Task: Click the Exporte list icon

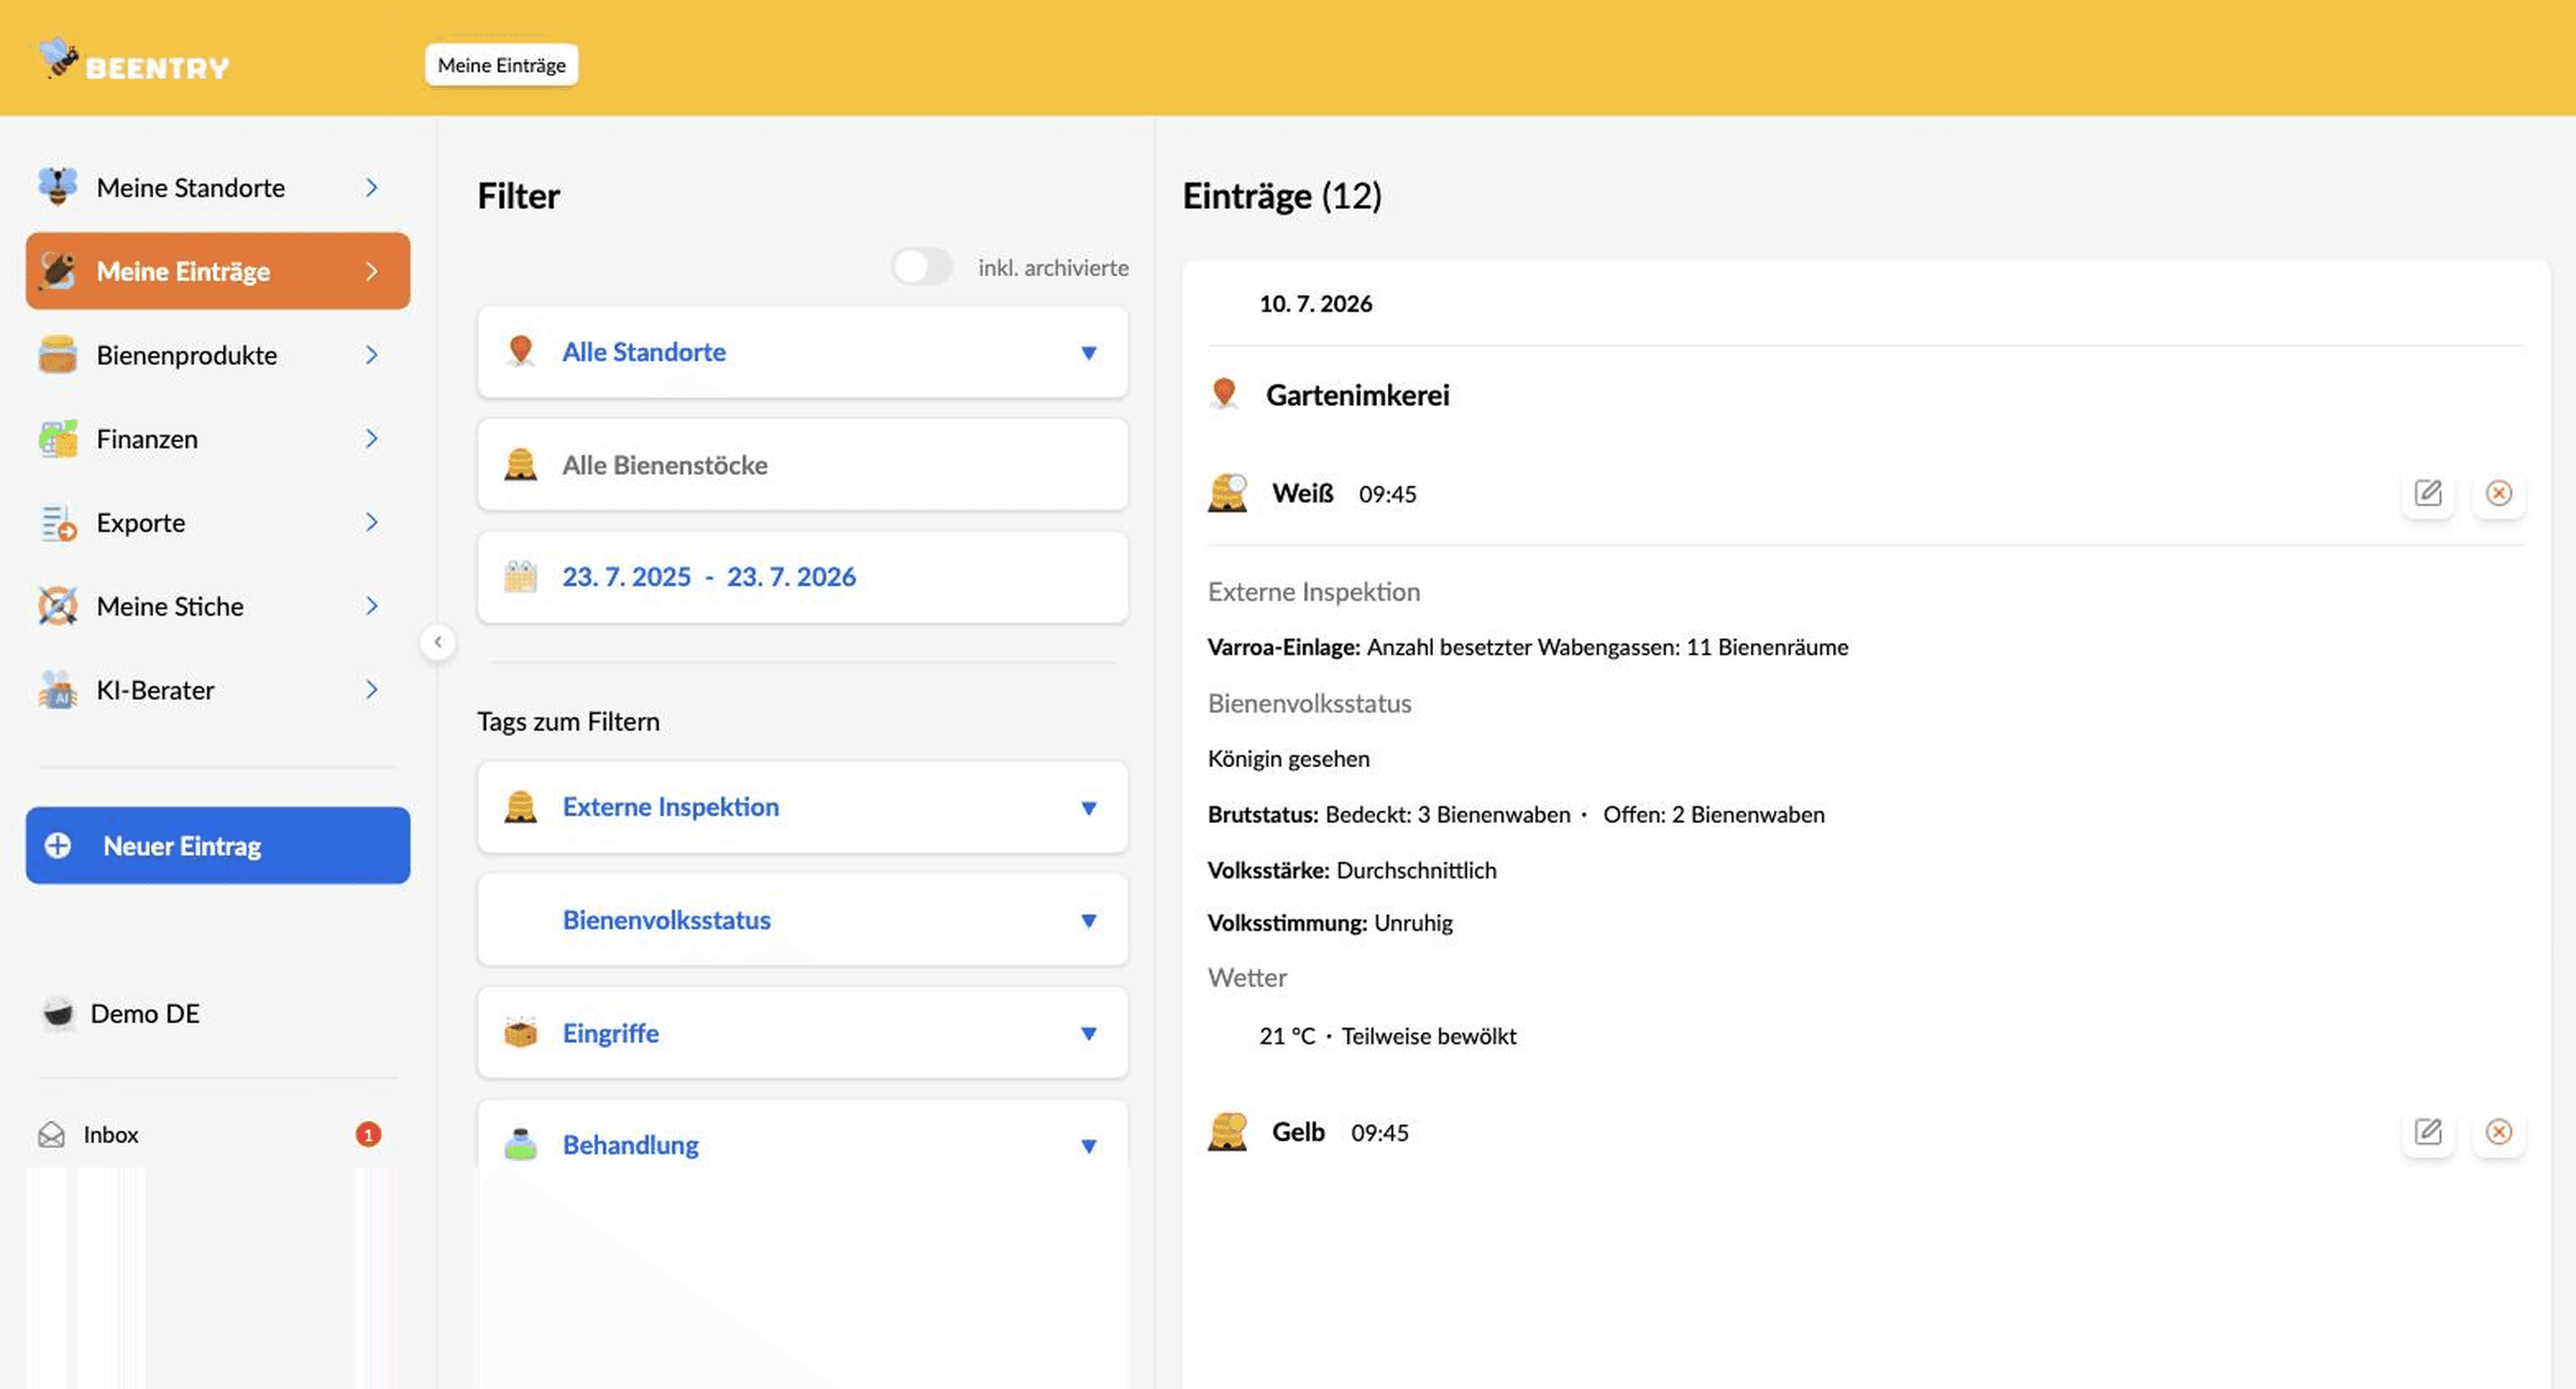Action: pos(58,523)
